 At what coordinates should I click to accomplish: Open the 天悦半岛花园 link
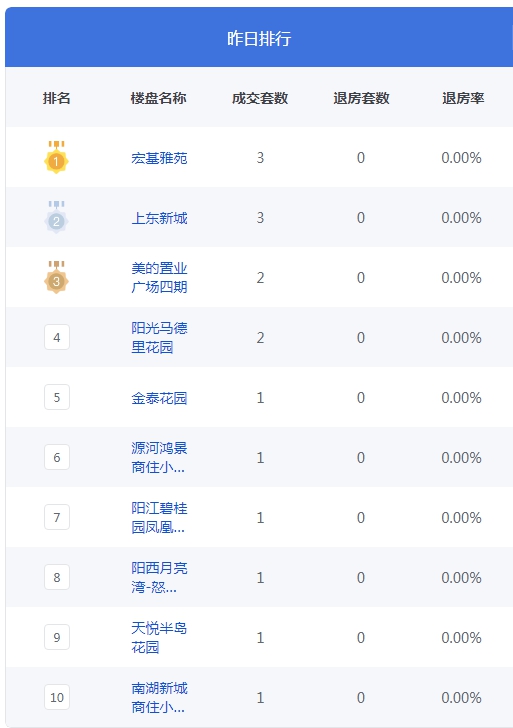click(159, 637)
